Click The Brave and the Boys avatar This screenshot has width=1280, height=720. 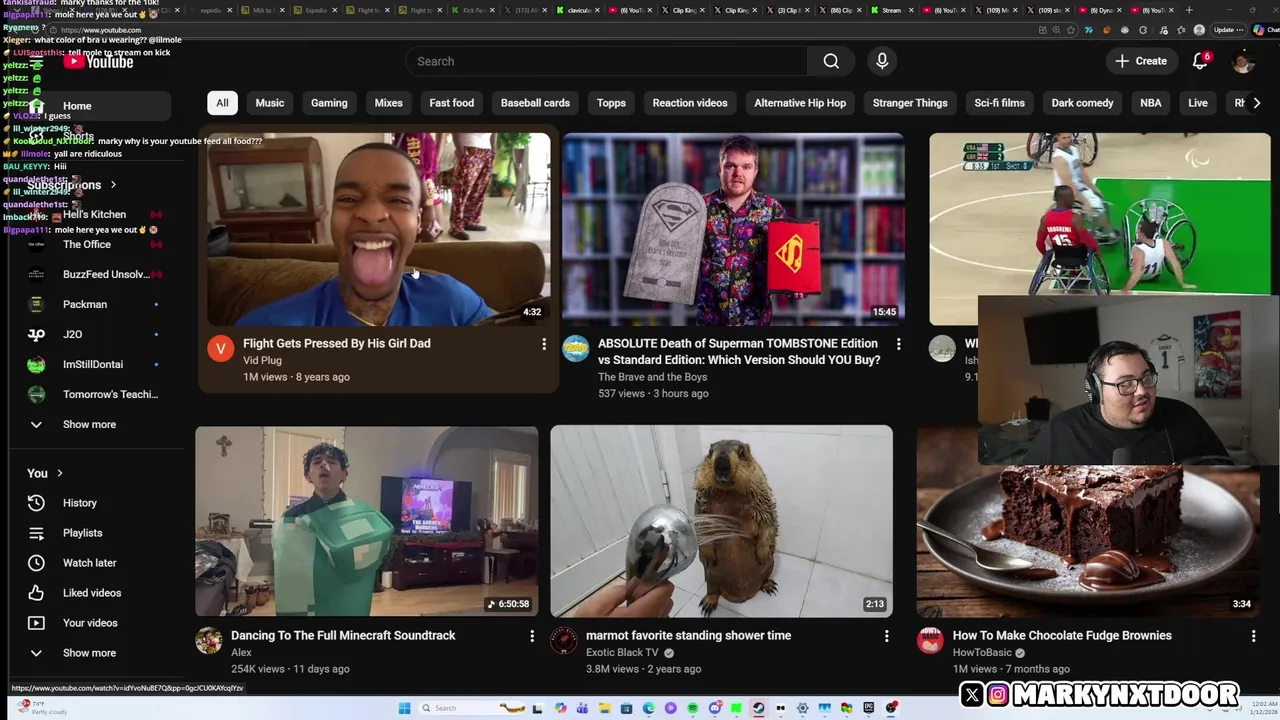click(x=575, y=348)
